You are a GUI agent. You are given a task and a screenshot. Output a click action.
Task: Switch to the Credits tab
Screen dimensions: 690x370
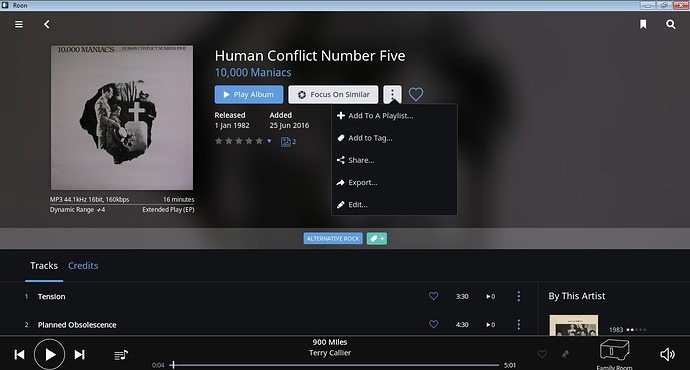coord(83,266)
